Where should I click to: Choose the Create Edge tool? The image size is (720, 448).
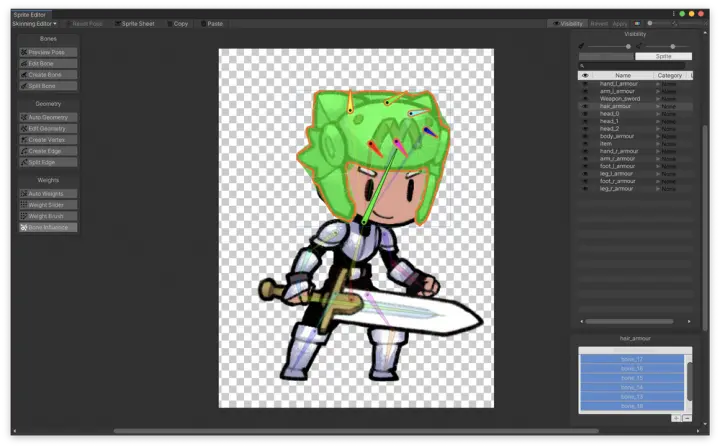[x=48, y=151]
